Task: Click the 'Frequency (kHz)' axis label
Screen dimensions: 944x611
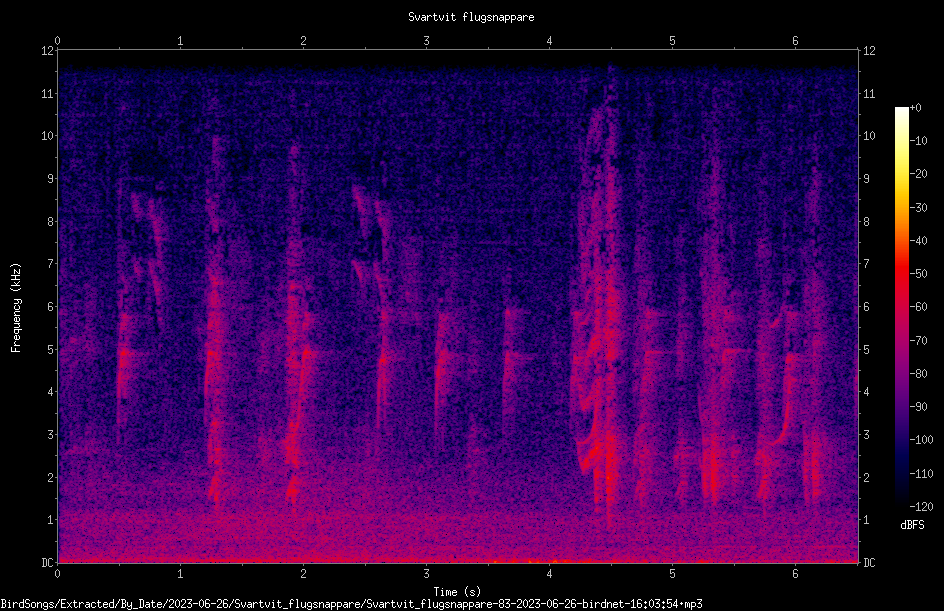Action: (16, 308)
